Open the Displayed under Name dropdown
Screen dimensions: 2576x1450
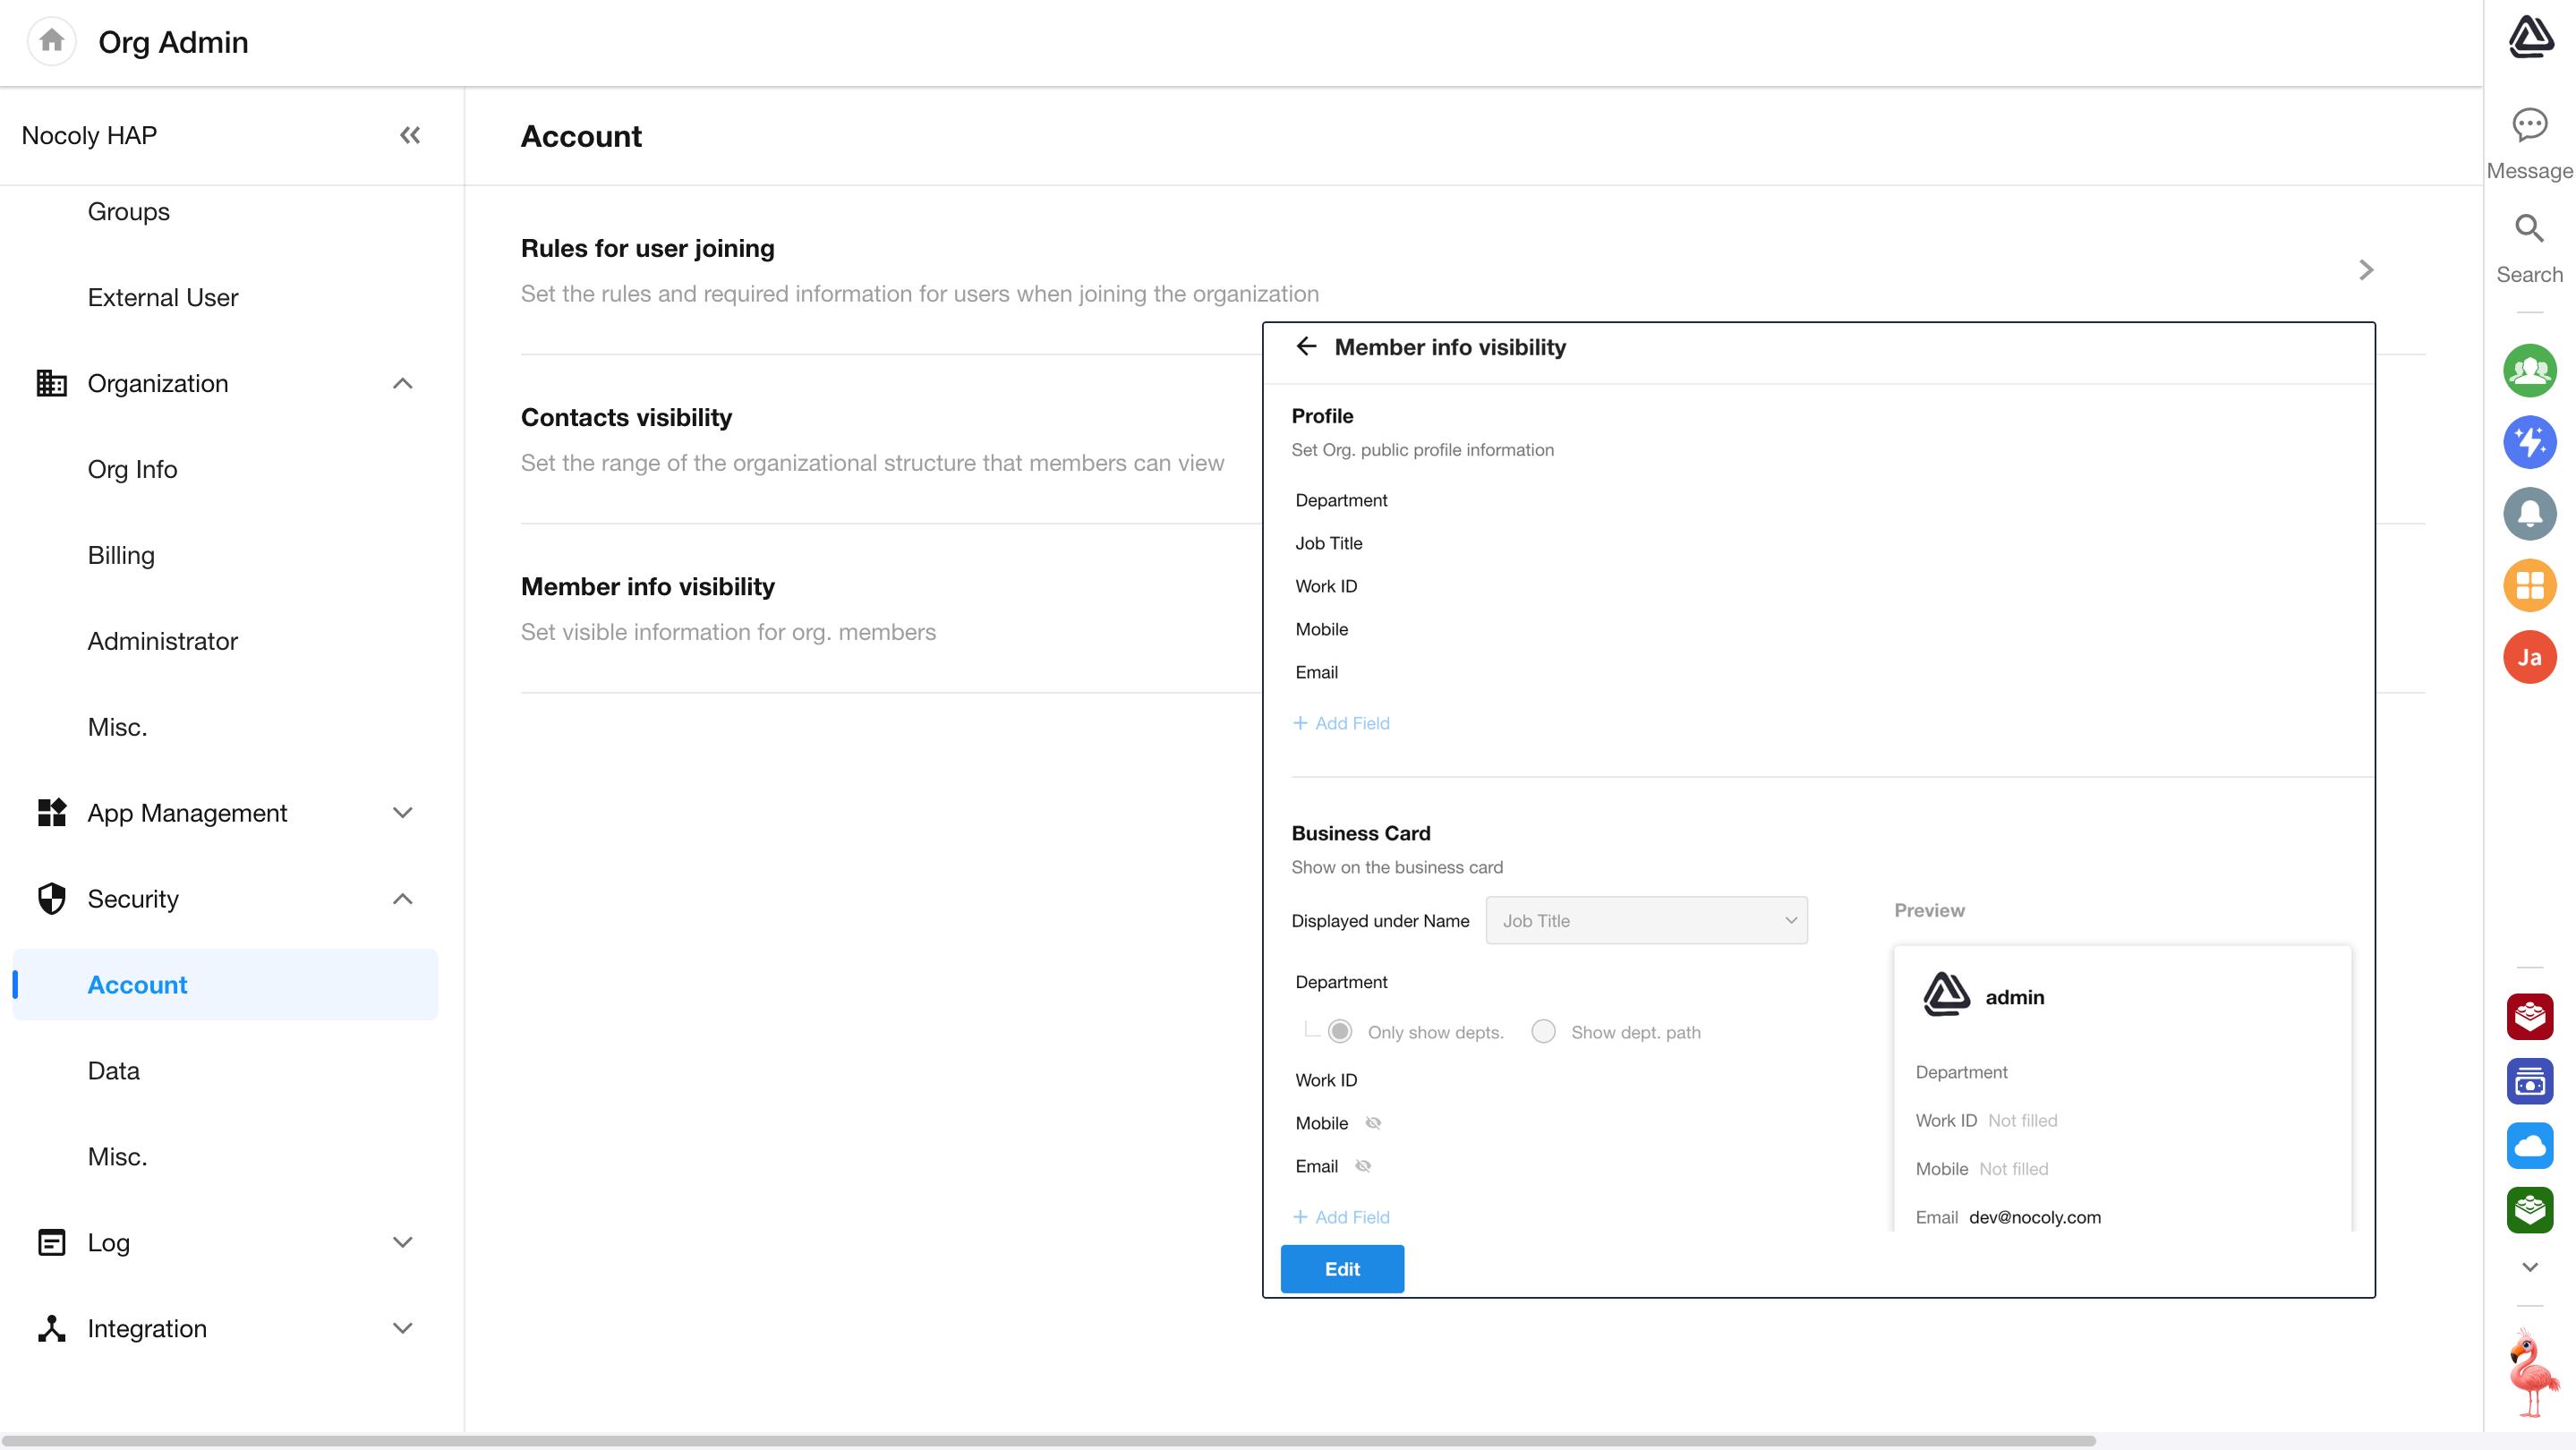point(1646,920)
